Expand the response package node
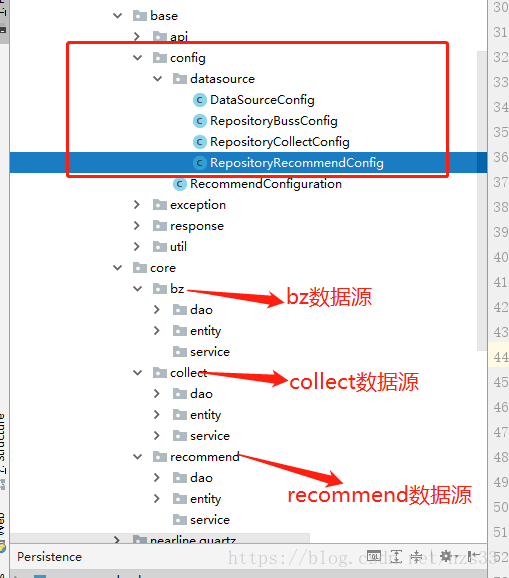Viewport: 509px width, 578px height. point(137,226)
